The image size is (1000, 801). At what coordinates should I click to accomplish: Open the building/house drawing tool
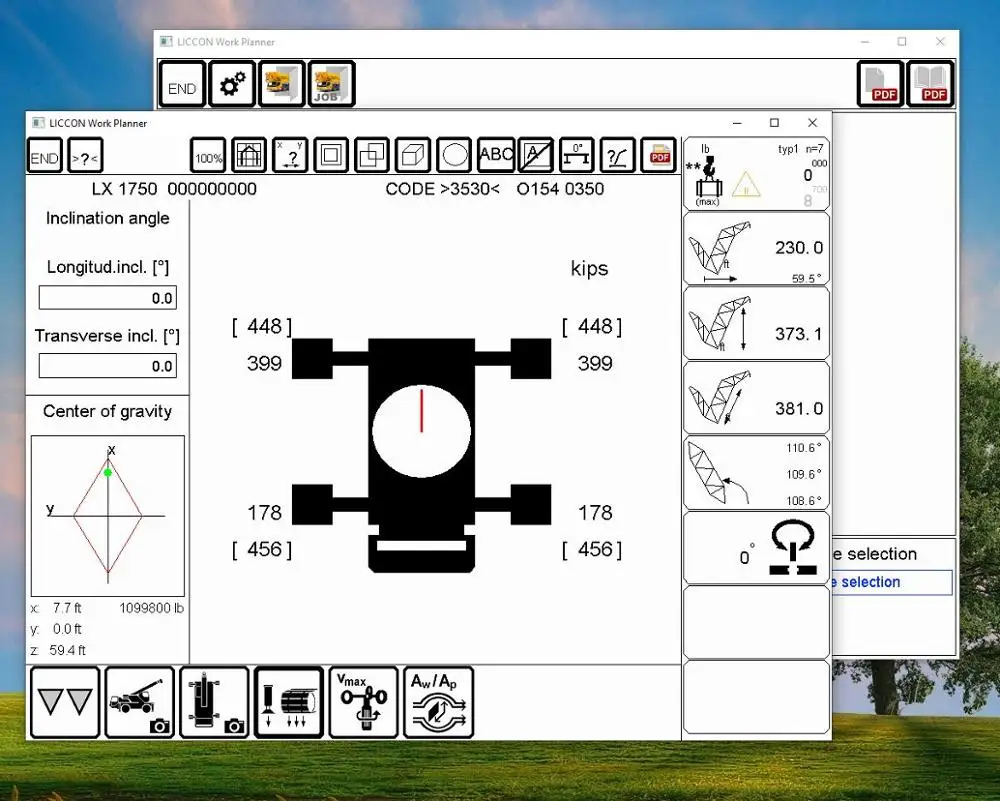[249, 156]
